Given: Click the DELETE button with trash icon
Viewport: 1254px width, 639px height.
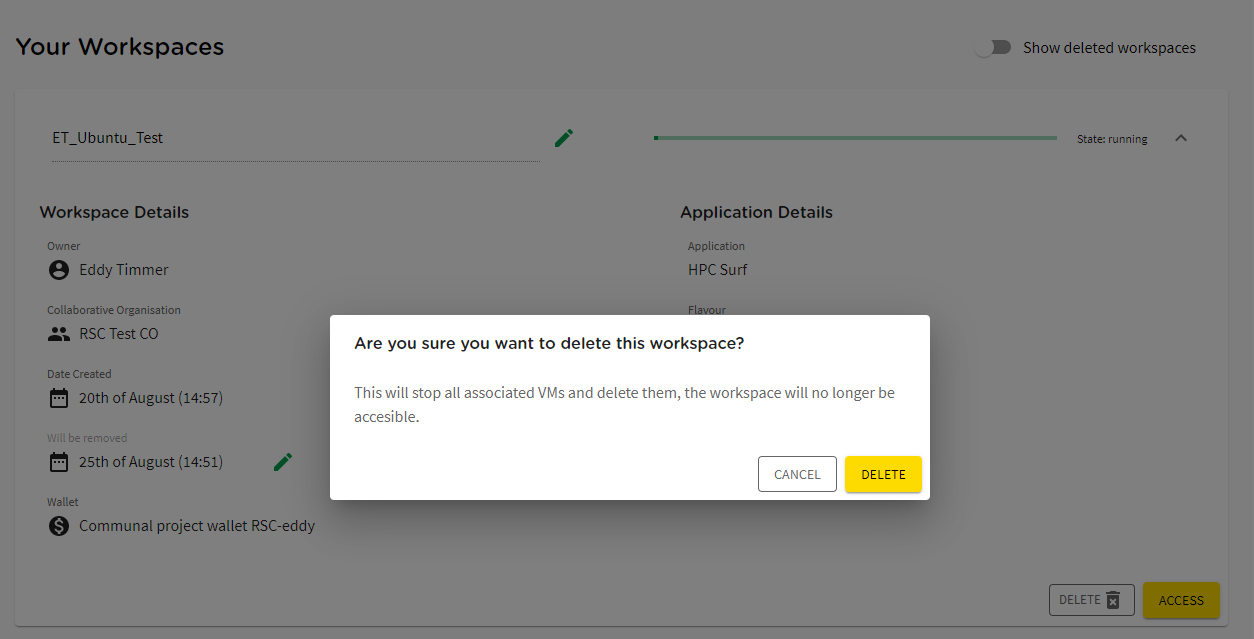Looking at the screenshot, I should point(1092,600).
